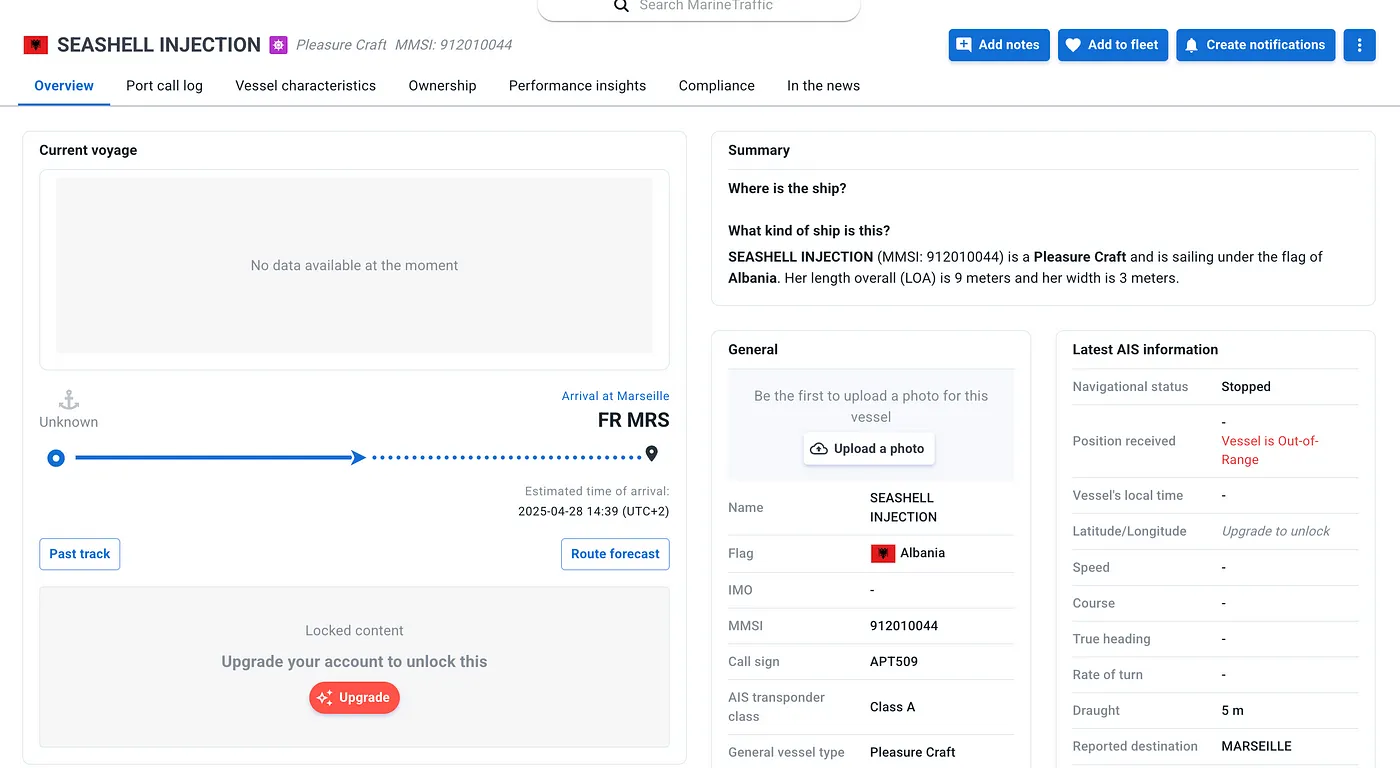1400x768 pixels.
Task: Click the Create notifications button
Action: [1255, 45]
